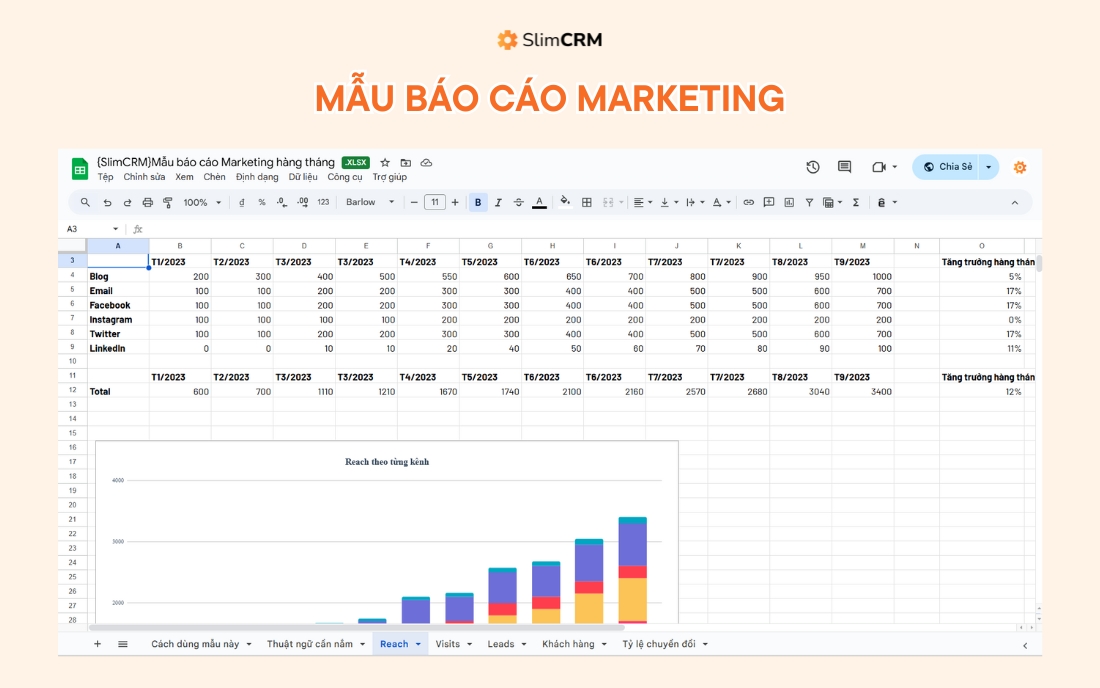This screenshot has height=688, width=1100.
Task: Select the paint format tool
Action: coord(170,202)
